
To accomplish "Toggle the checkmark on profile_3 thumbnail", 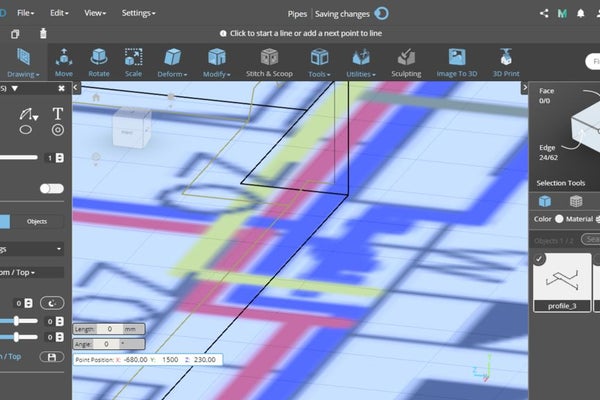I will point(540,258).
